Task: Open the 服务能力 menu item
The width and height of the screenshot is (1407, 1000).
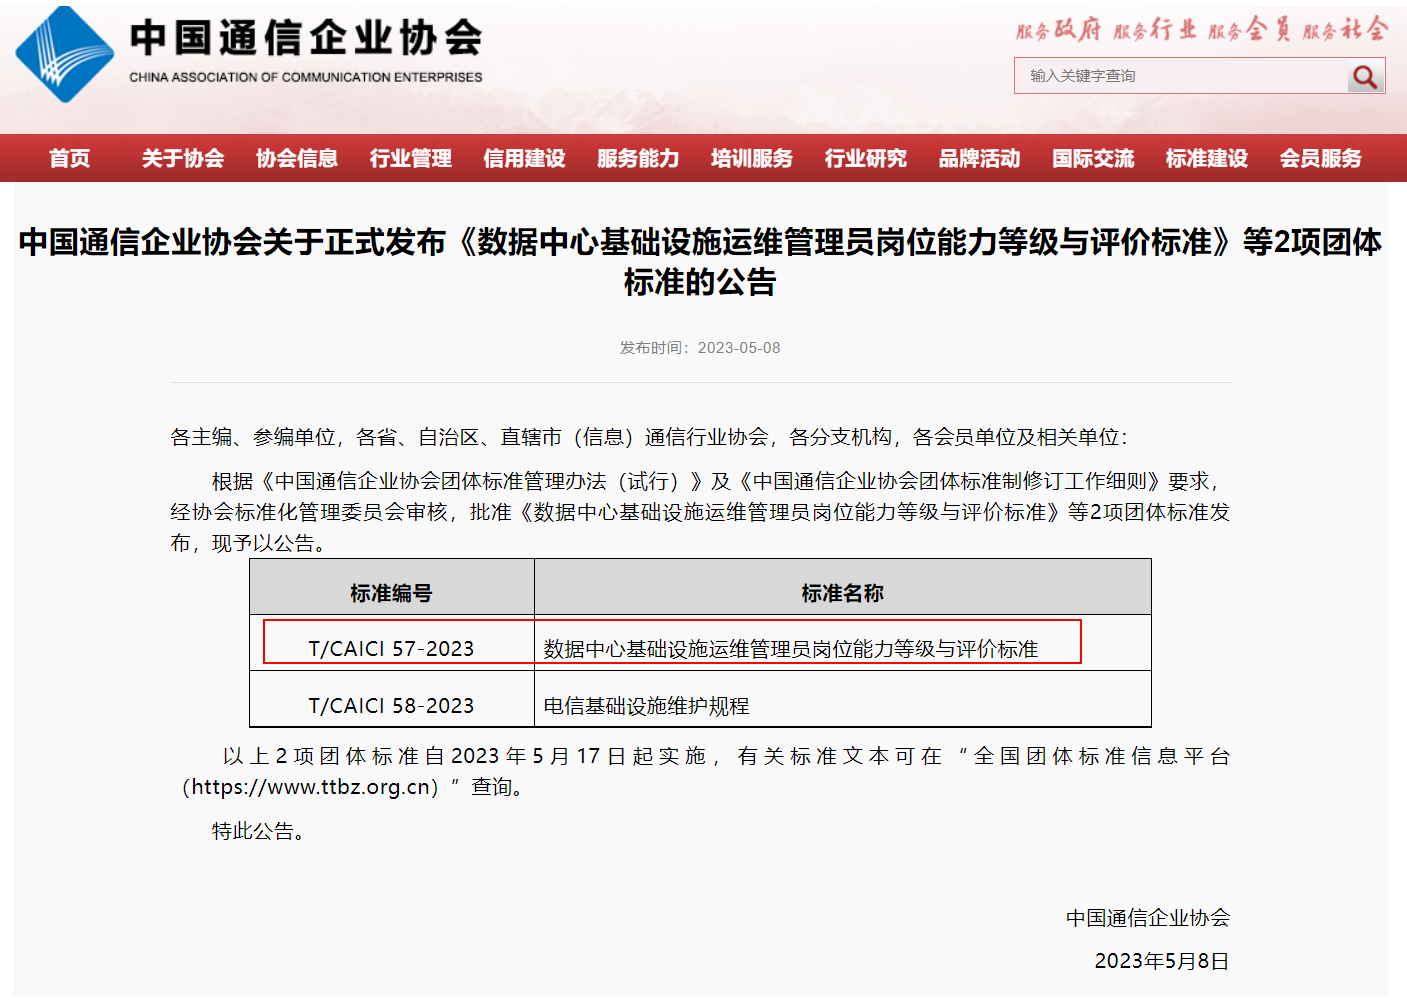Action: [638, 158]
